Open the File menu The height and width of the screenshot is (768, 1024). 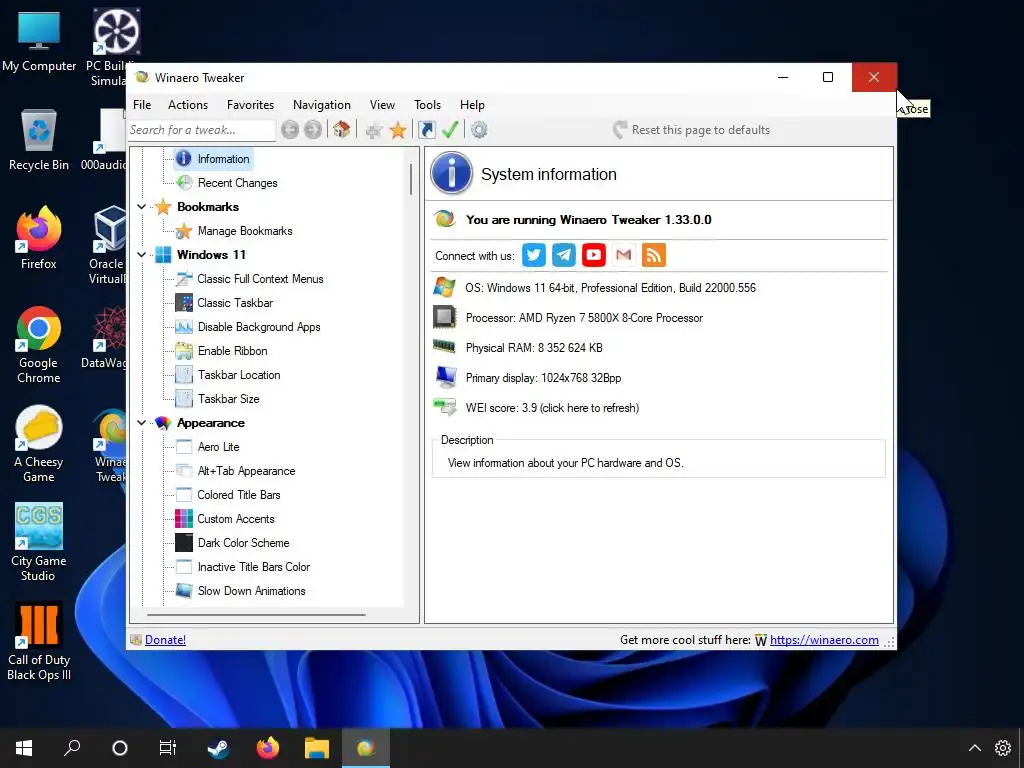point(142,104)
